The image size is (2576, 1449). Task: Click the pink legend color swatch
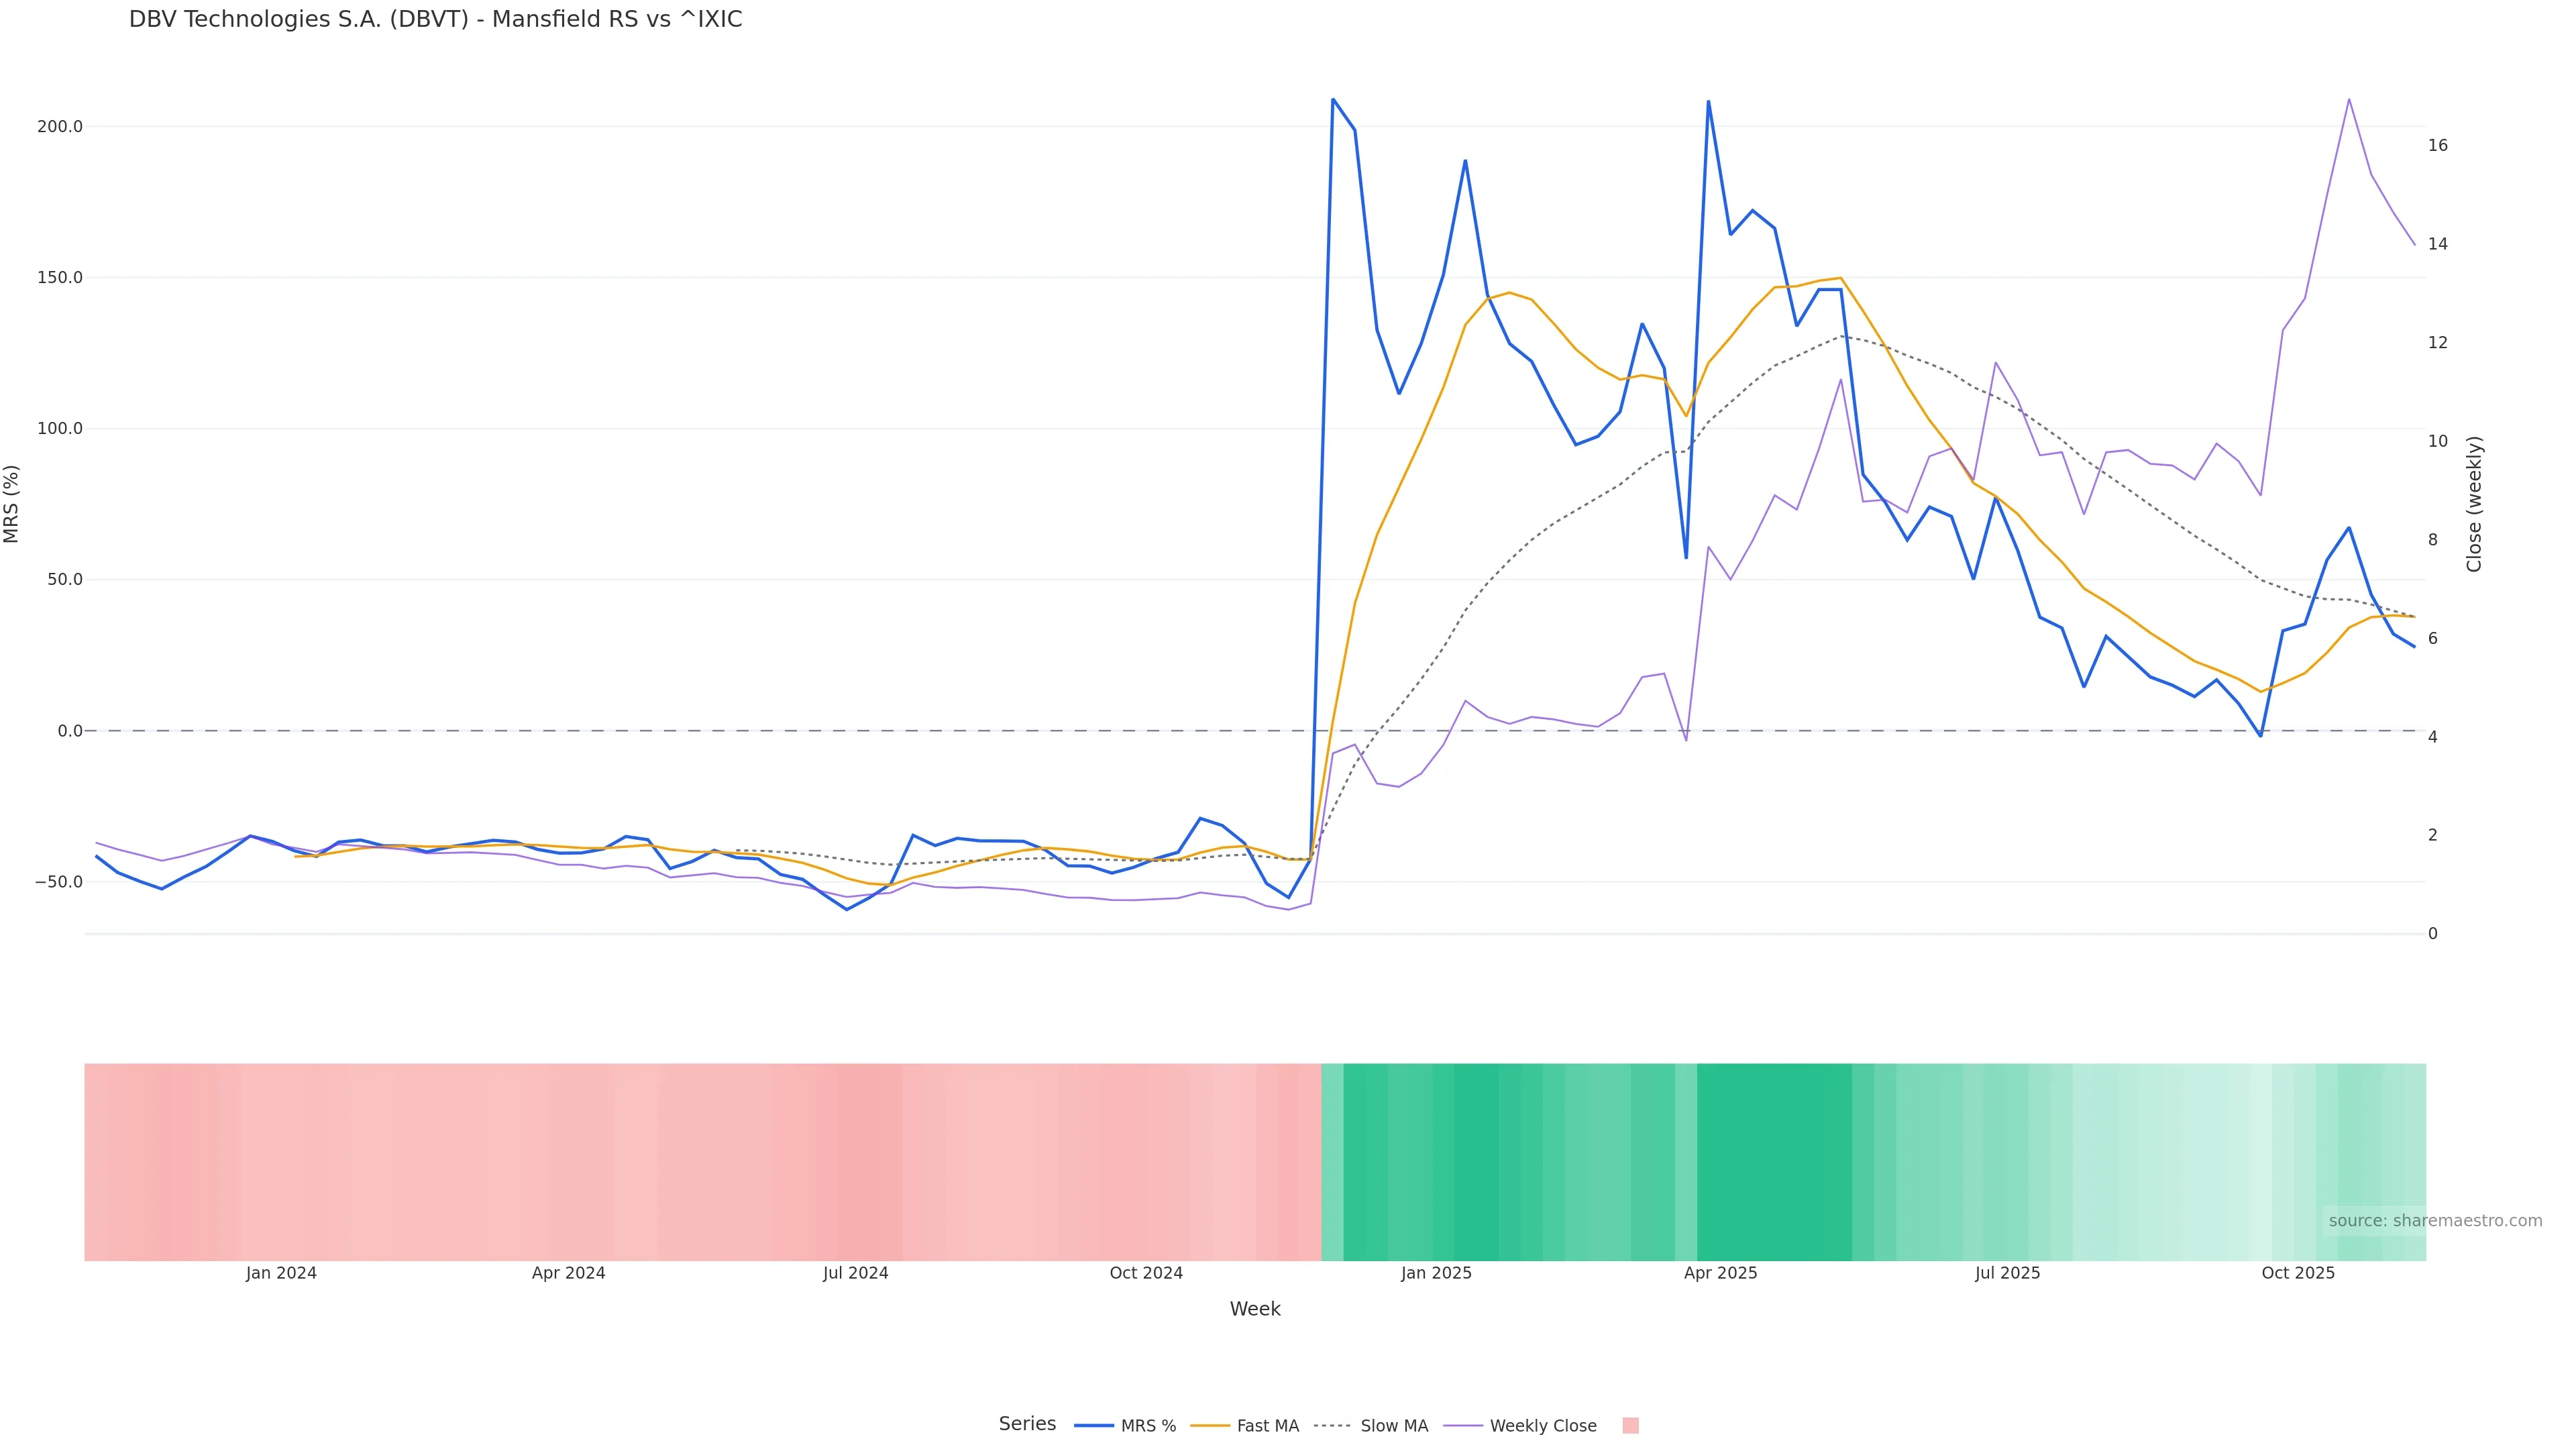[x=1630, y=1426]
